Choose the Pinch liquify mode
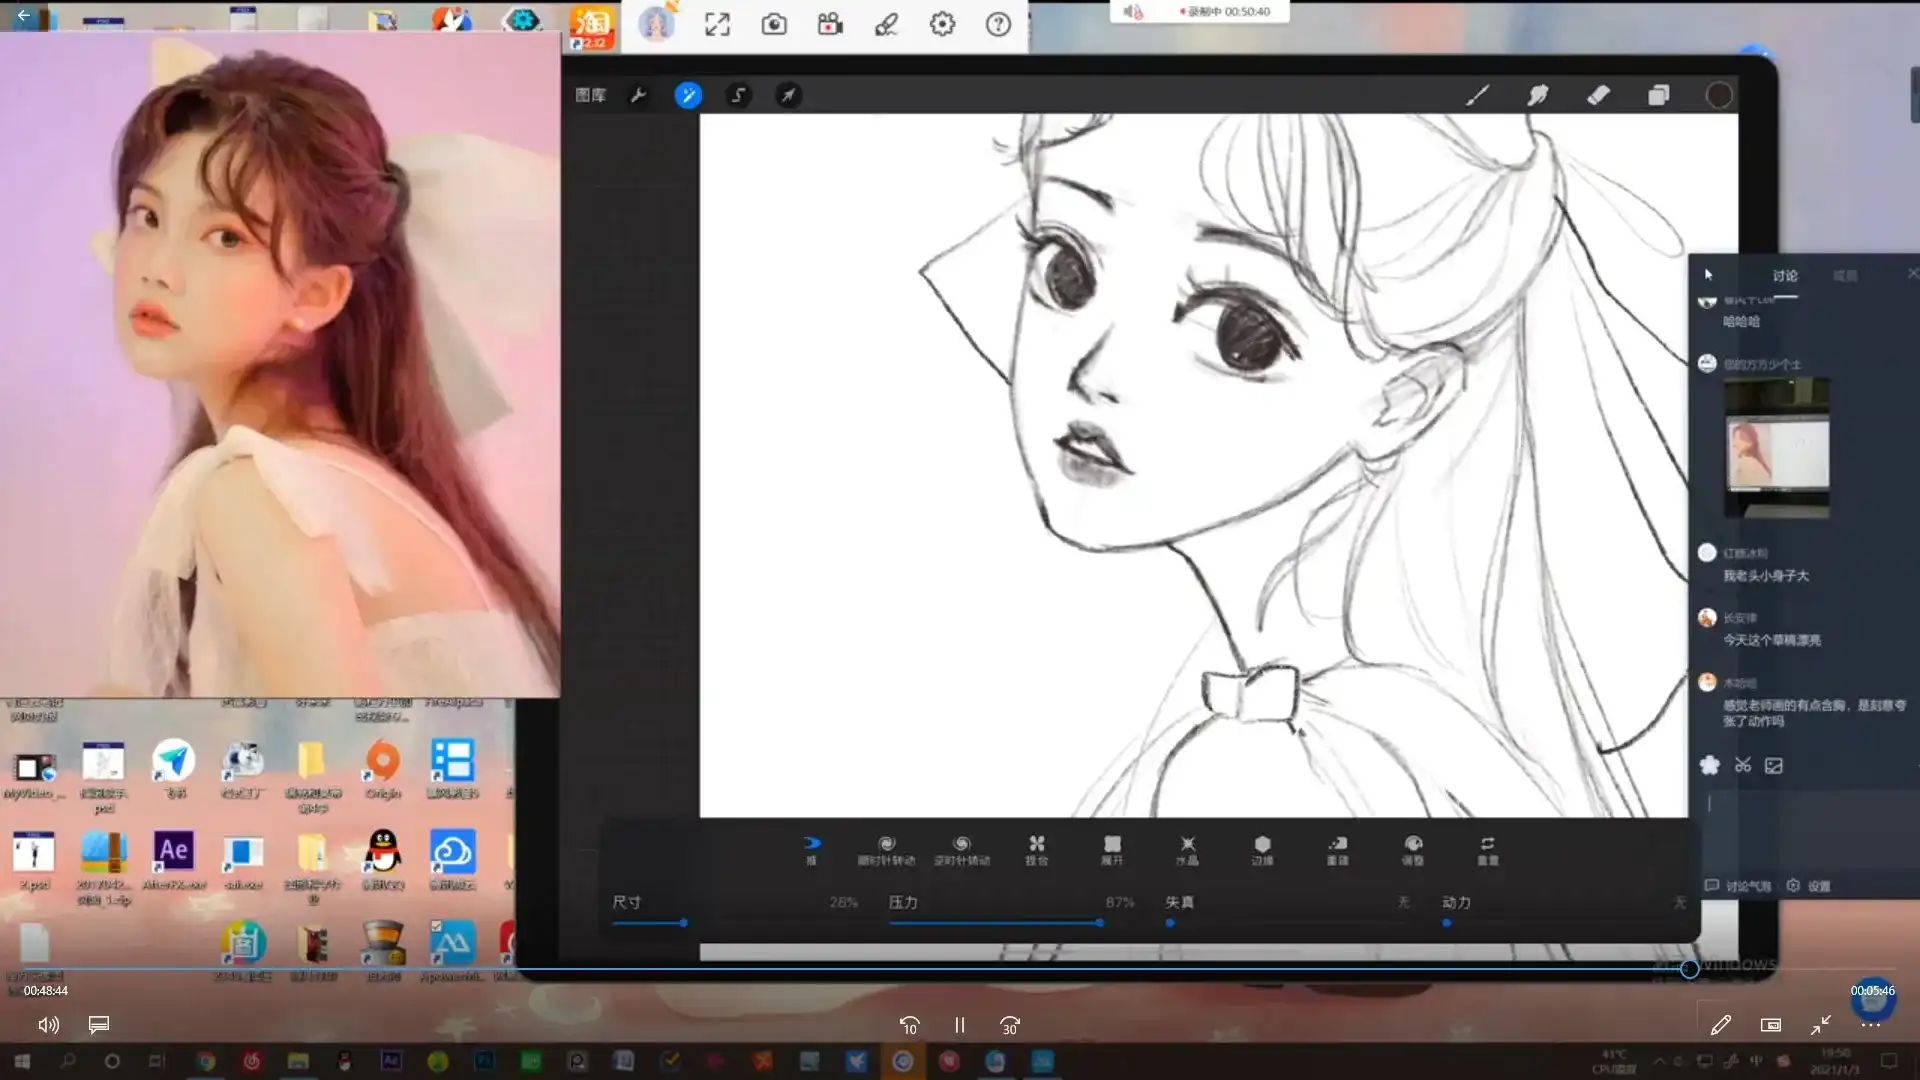Viewport: 1920px width, 1080px height. 1036,850
